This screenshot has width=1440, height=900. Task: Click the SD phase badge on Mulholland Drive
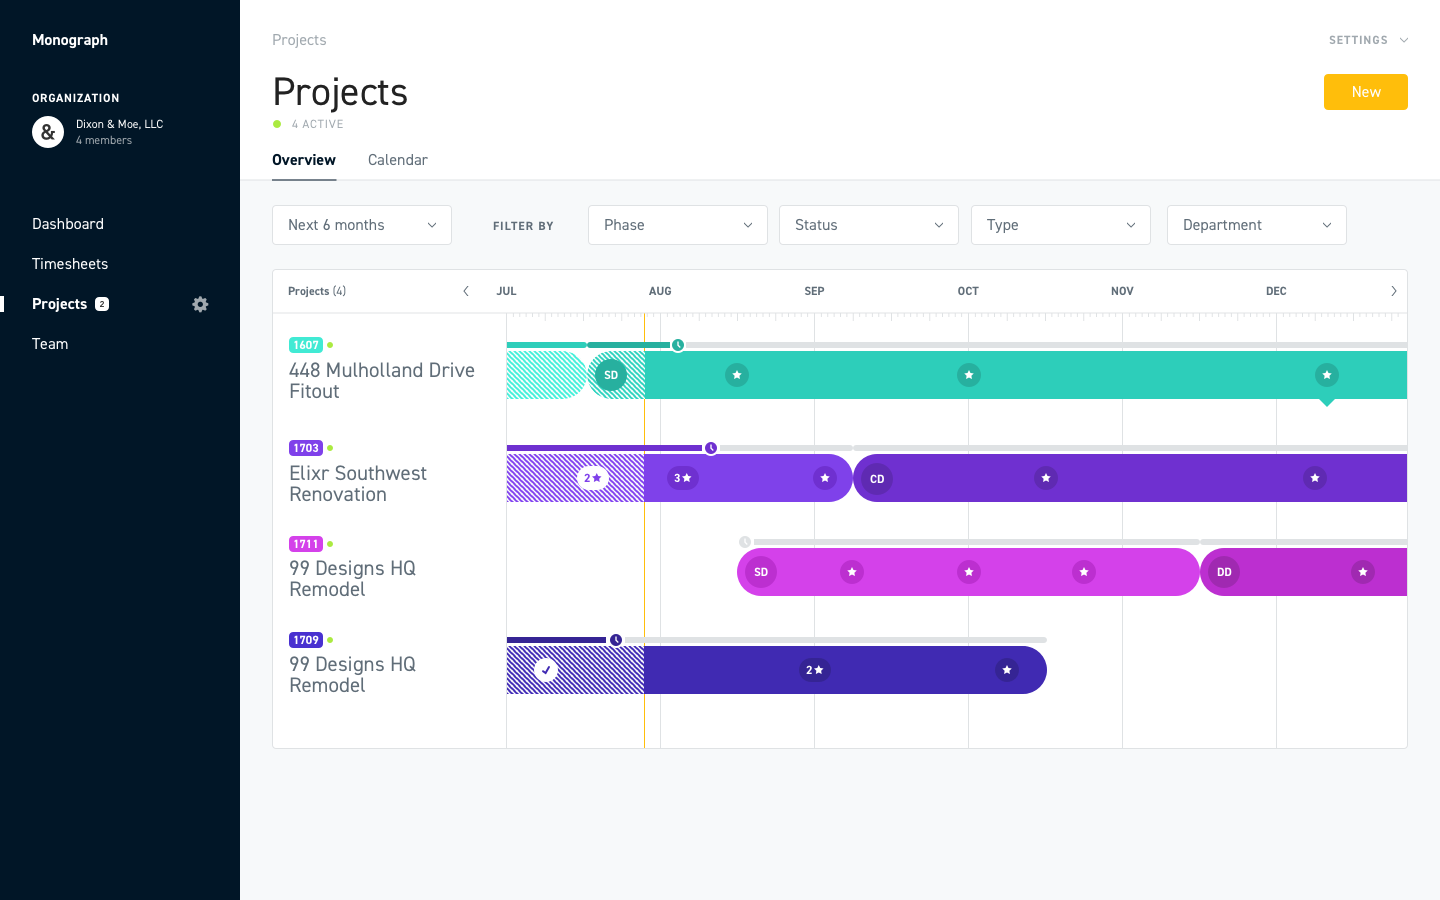tap(611, 375)
